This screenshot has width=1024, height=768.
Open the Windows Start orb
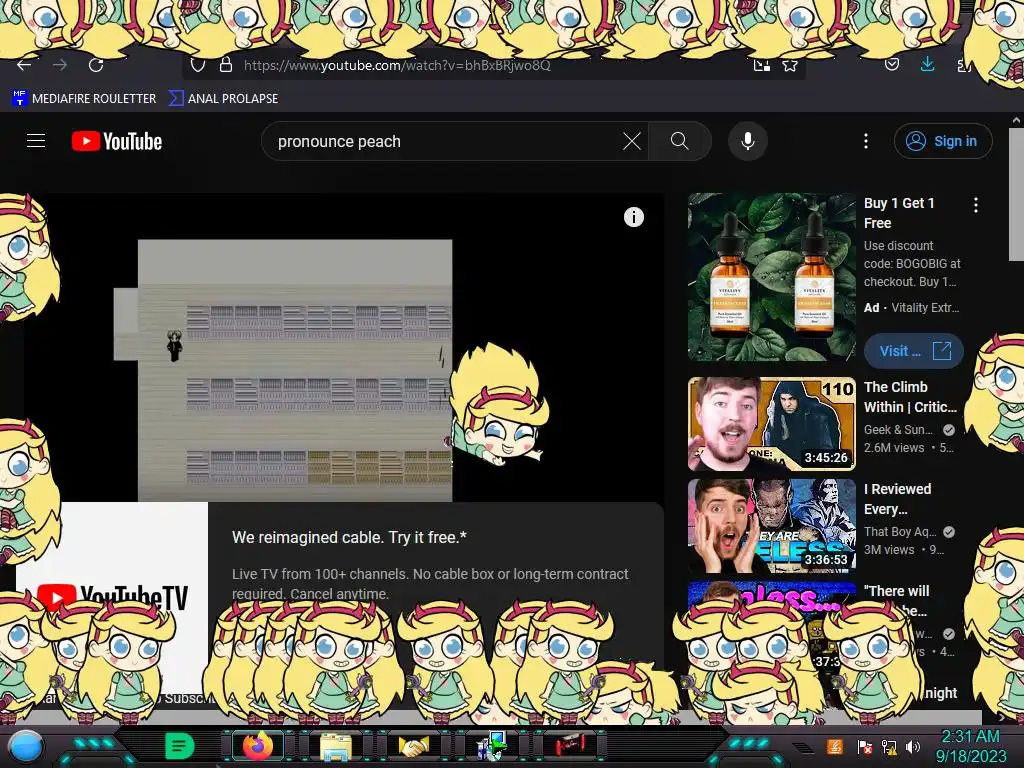[26, 746]
